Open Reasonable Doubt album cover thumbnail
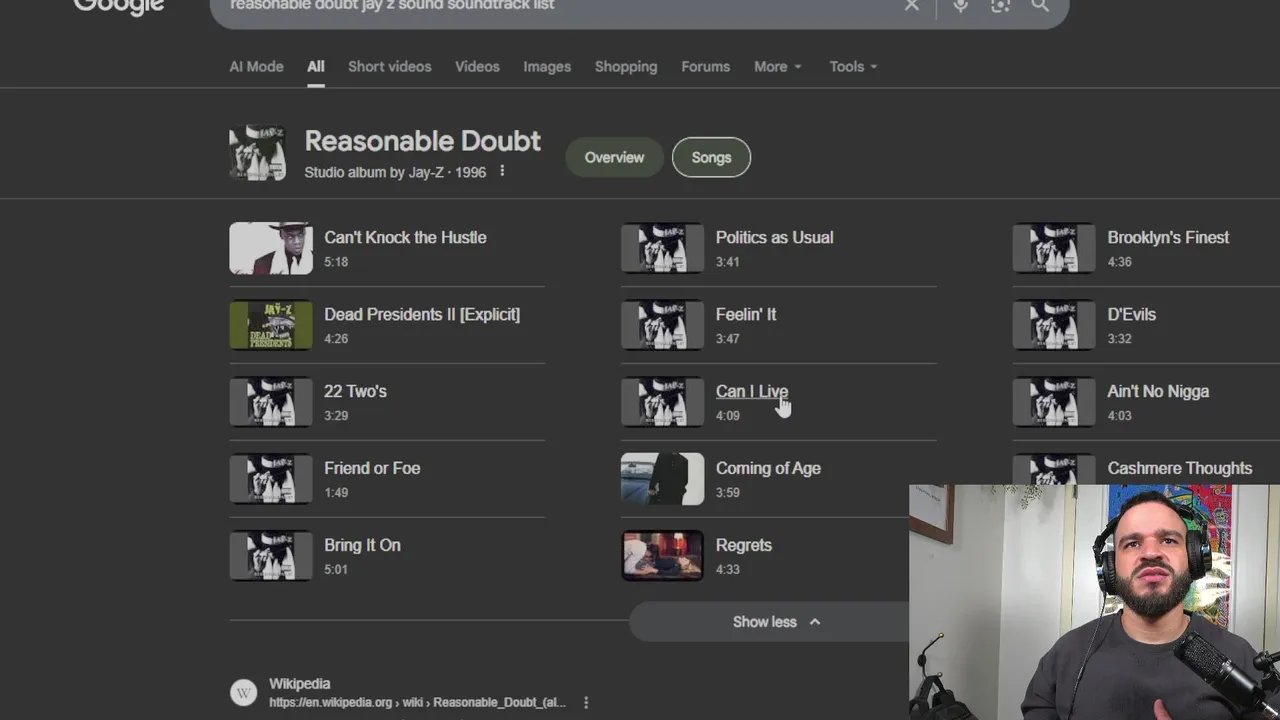This screenshot has height=720, width=1280. tap(257, 152)
